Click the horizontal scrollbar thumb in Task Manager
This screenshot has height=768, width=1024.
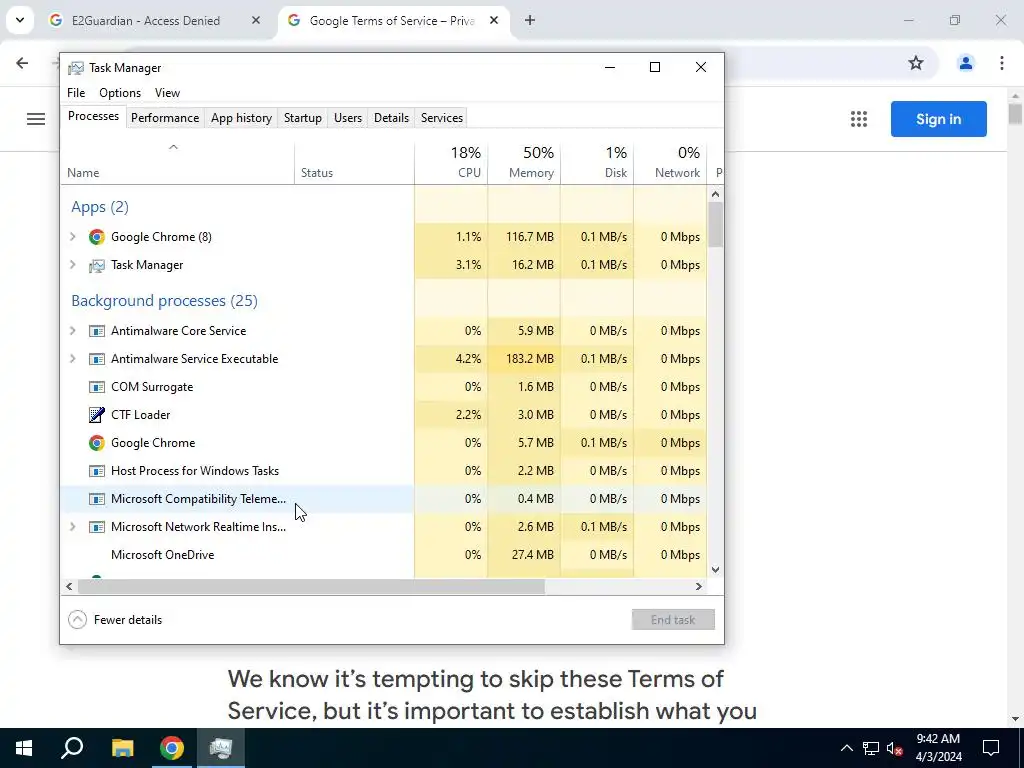(x=311, y=586)
